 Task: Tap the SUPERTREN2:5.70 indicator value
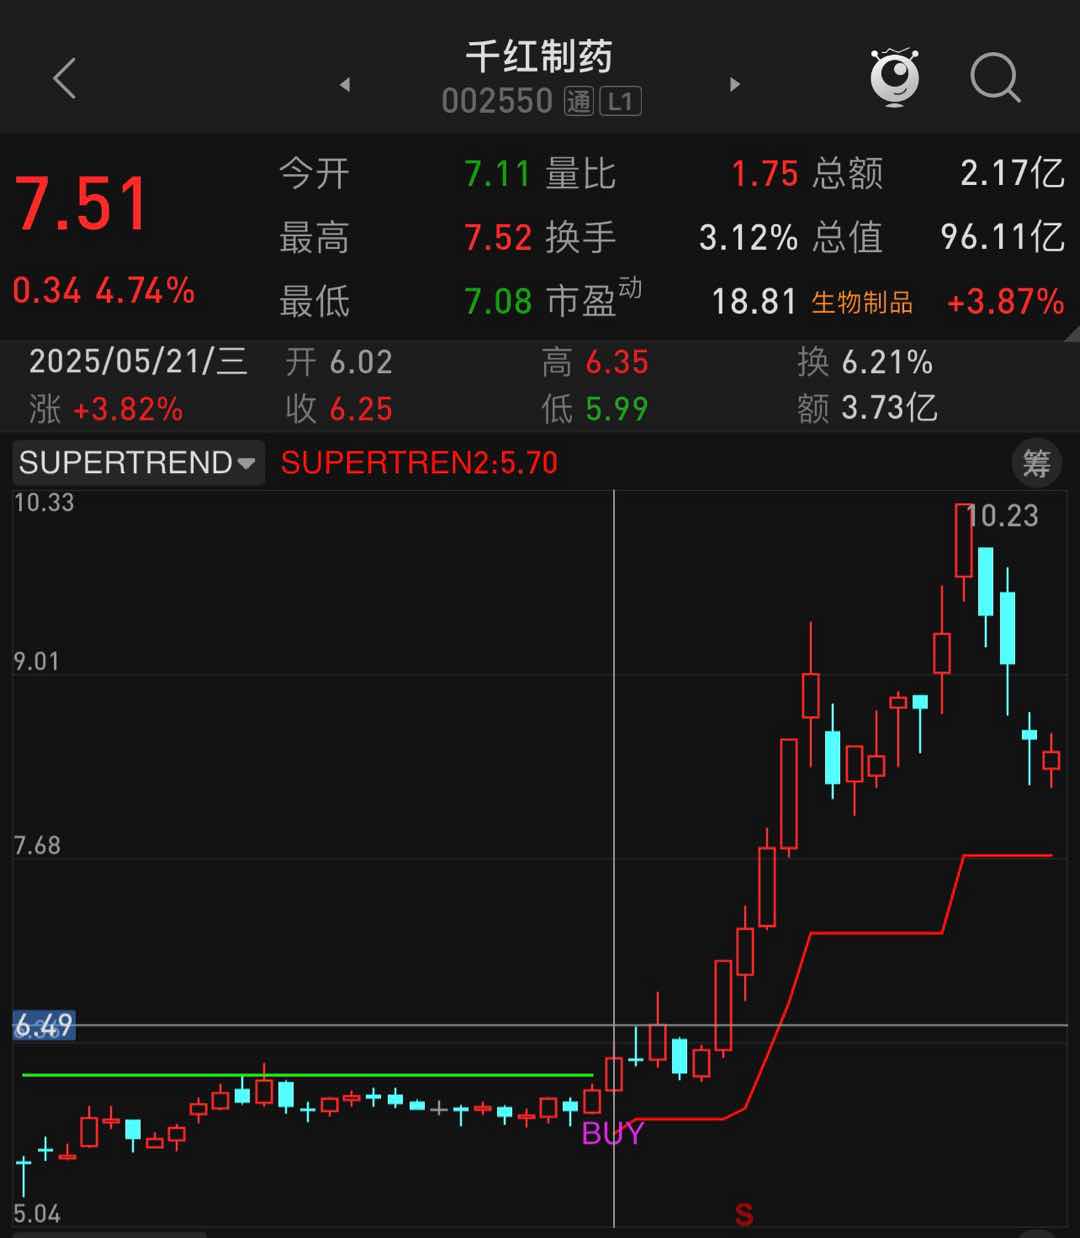click(x=419, y=463)
